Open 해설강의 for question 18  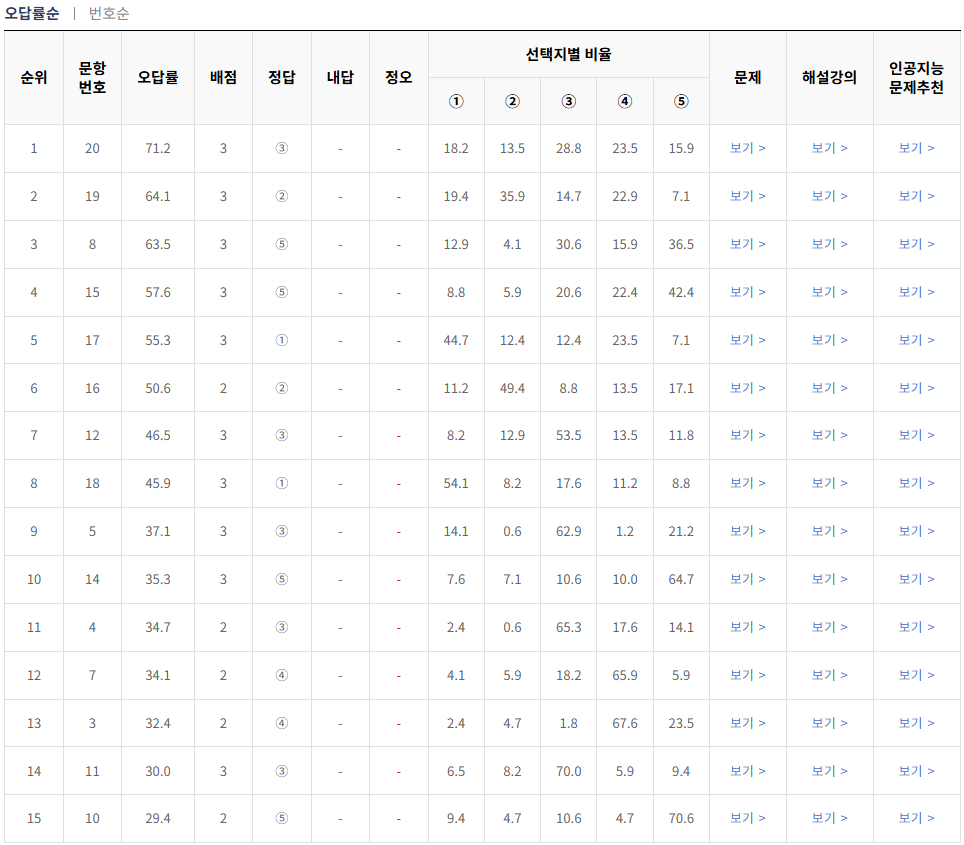pyautogui.click(x=830, y=483)
